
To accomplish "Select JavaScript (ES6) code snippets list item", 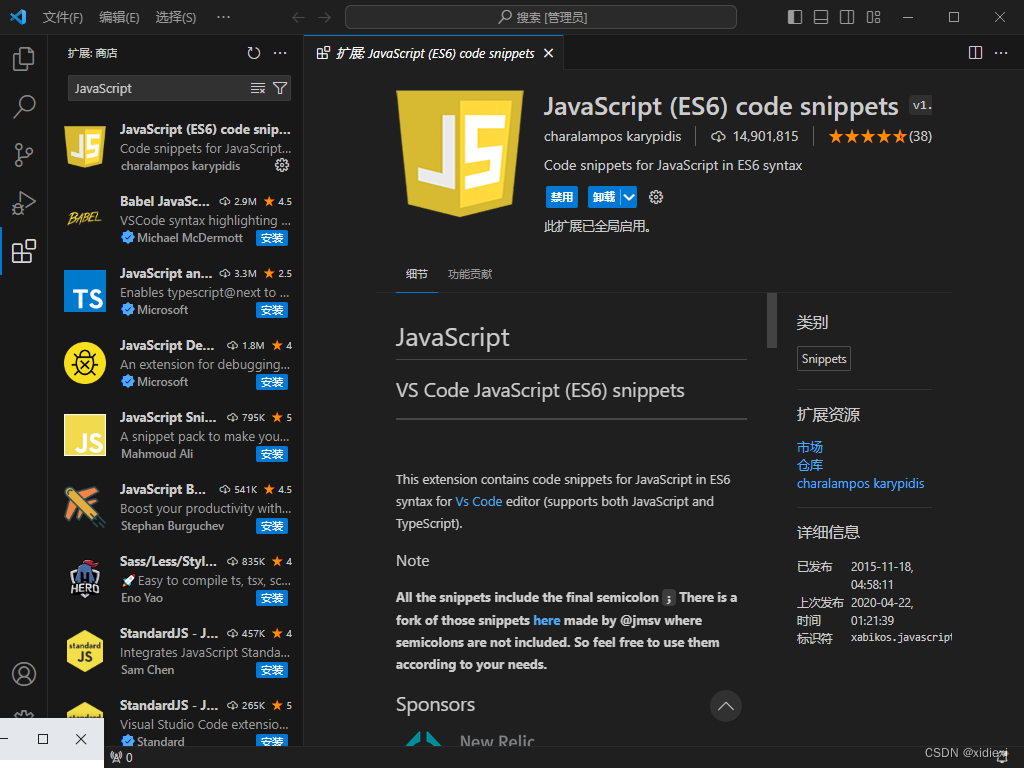I will pos(176,148).
